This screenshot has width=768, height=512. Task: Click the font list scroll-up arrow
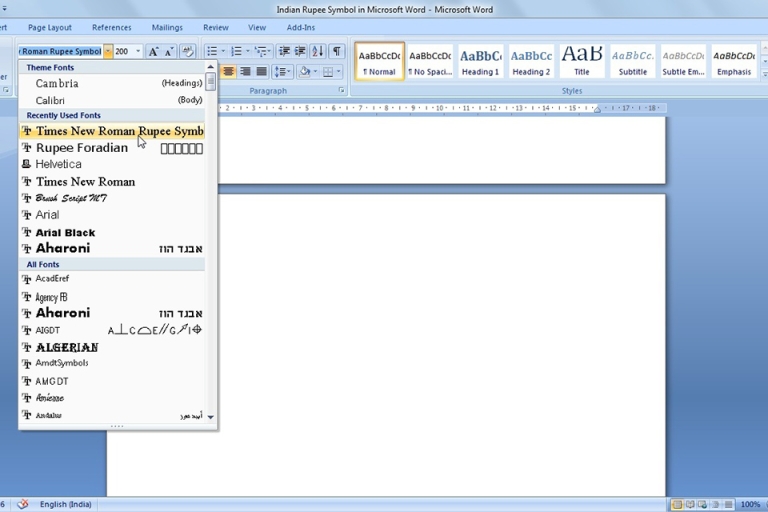[x=211, y=67]
